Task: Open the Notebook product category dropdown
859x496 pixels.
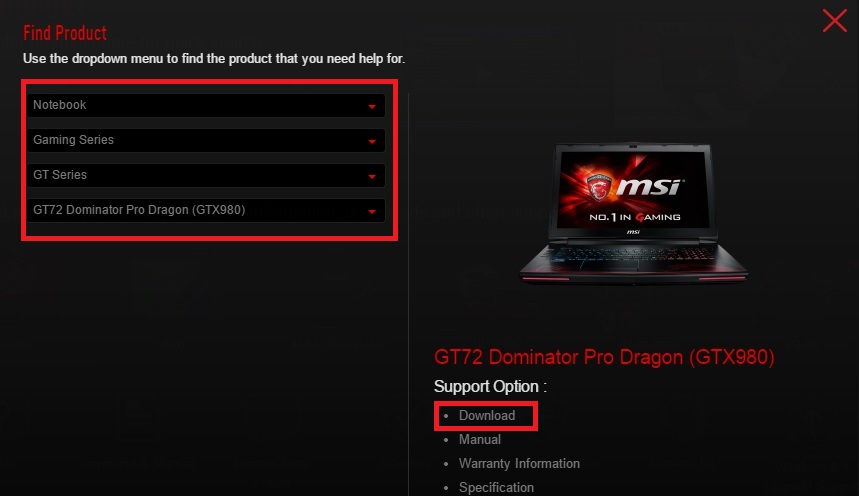Action: (205, 105)
